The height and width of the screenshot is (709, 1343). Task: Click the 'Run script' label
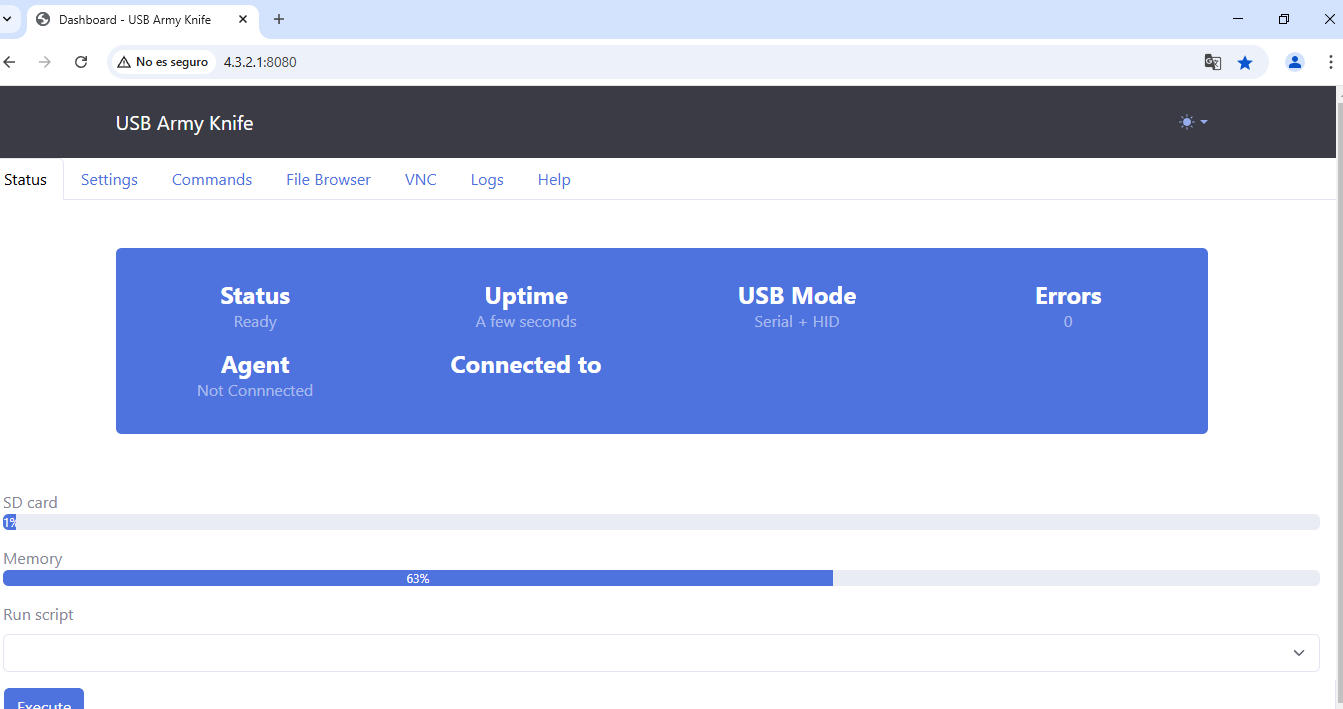pos(39,615)
